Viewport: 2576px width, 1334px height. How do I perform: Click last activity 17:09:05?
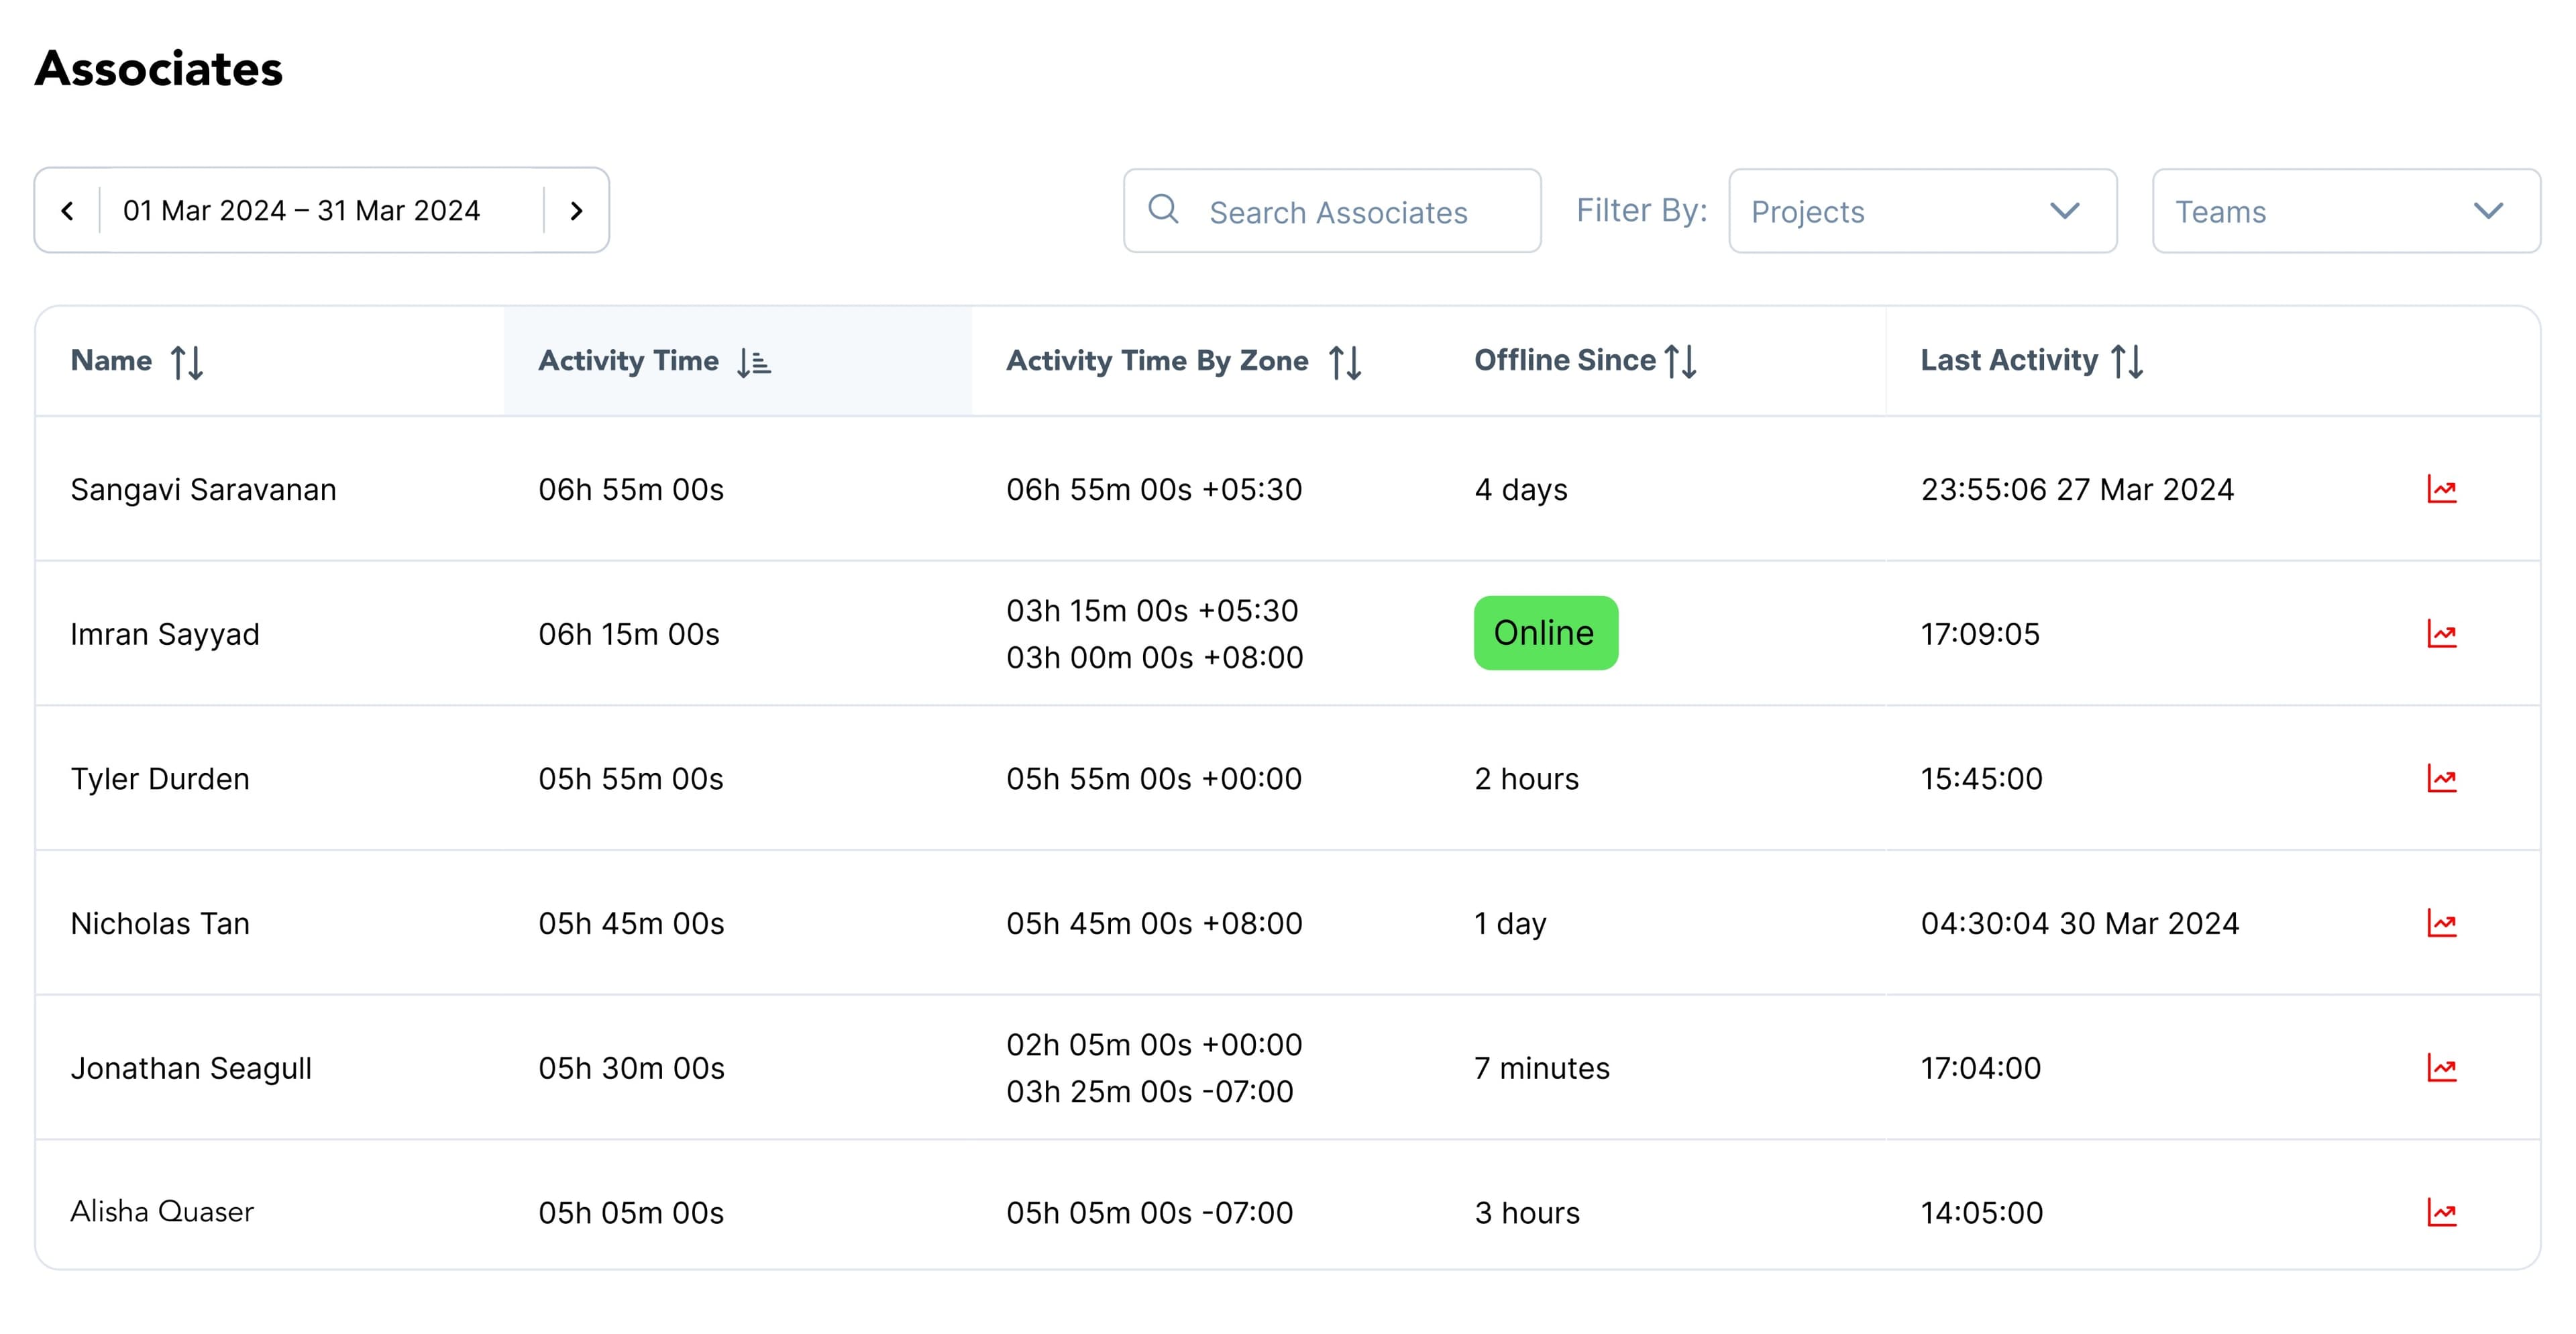[x=1980, y=634]
